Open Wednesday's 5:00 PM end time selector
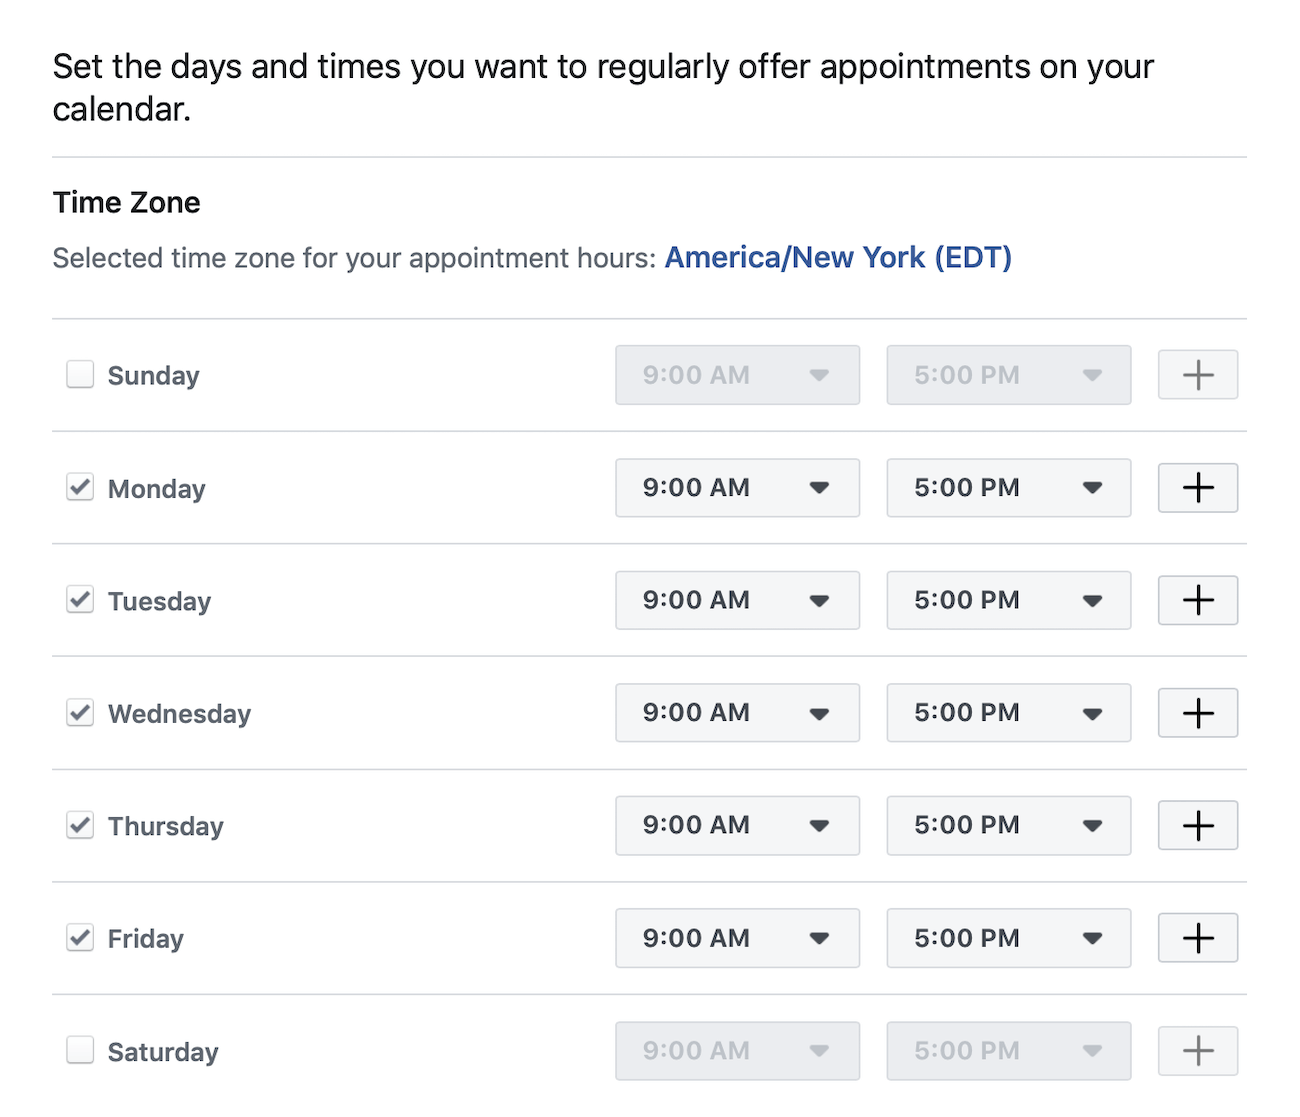Viewport: 1300px width, 1117px height. click(x=1008, y=713)
